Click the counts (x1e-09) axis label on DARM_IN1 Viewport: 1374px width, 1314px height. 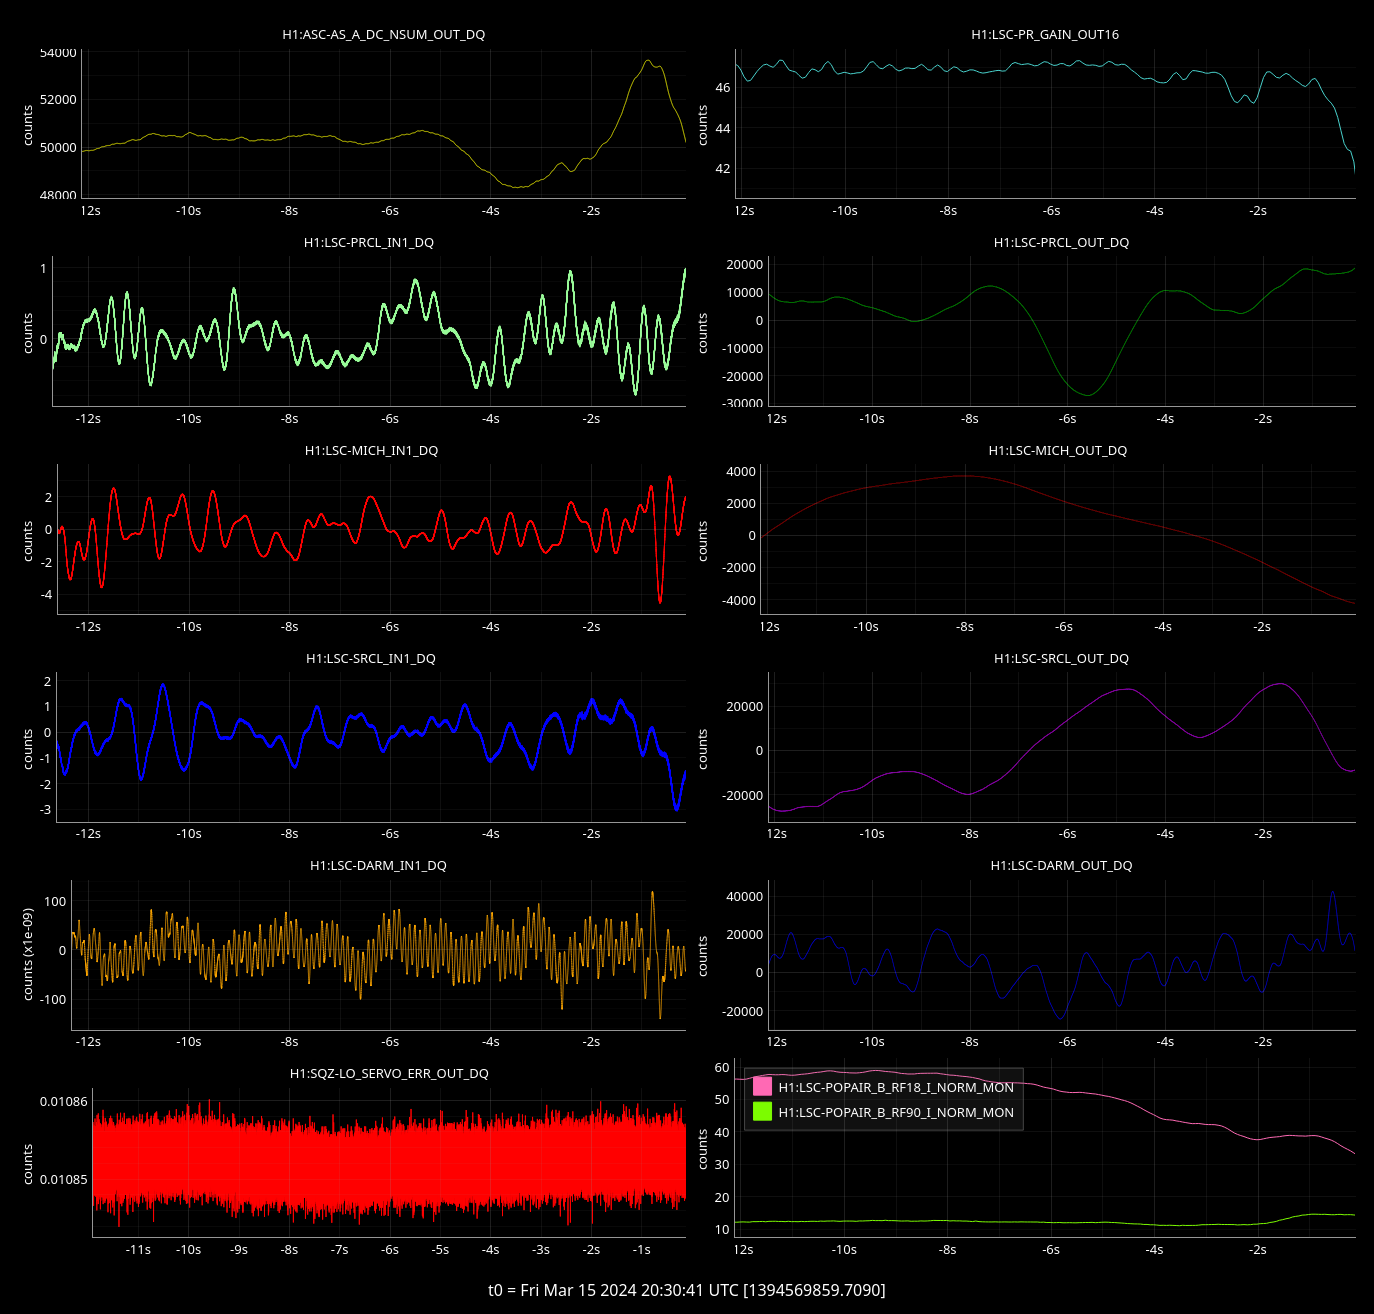[28, 954]
